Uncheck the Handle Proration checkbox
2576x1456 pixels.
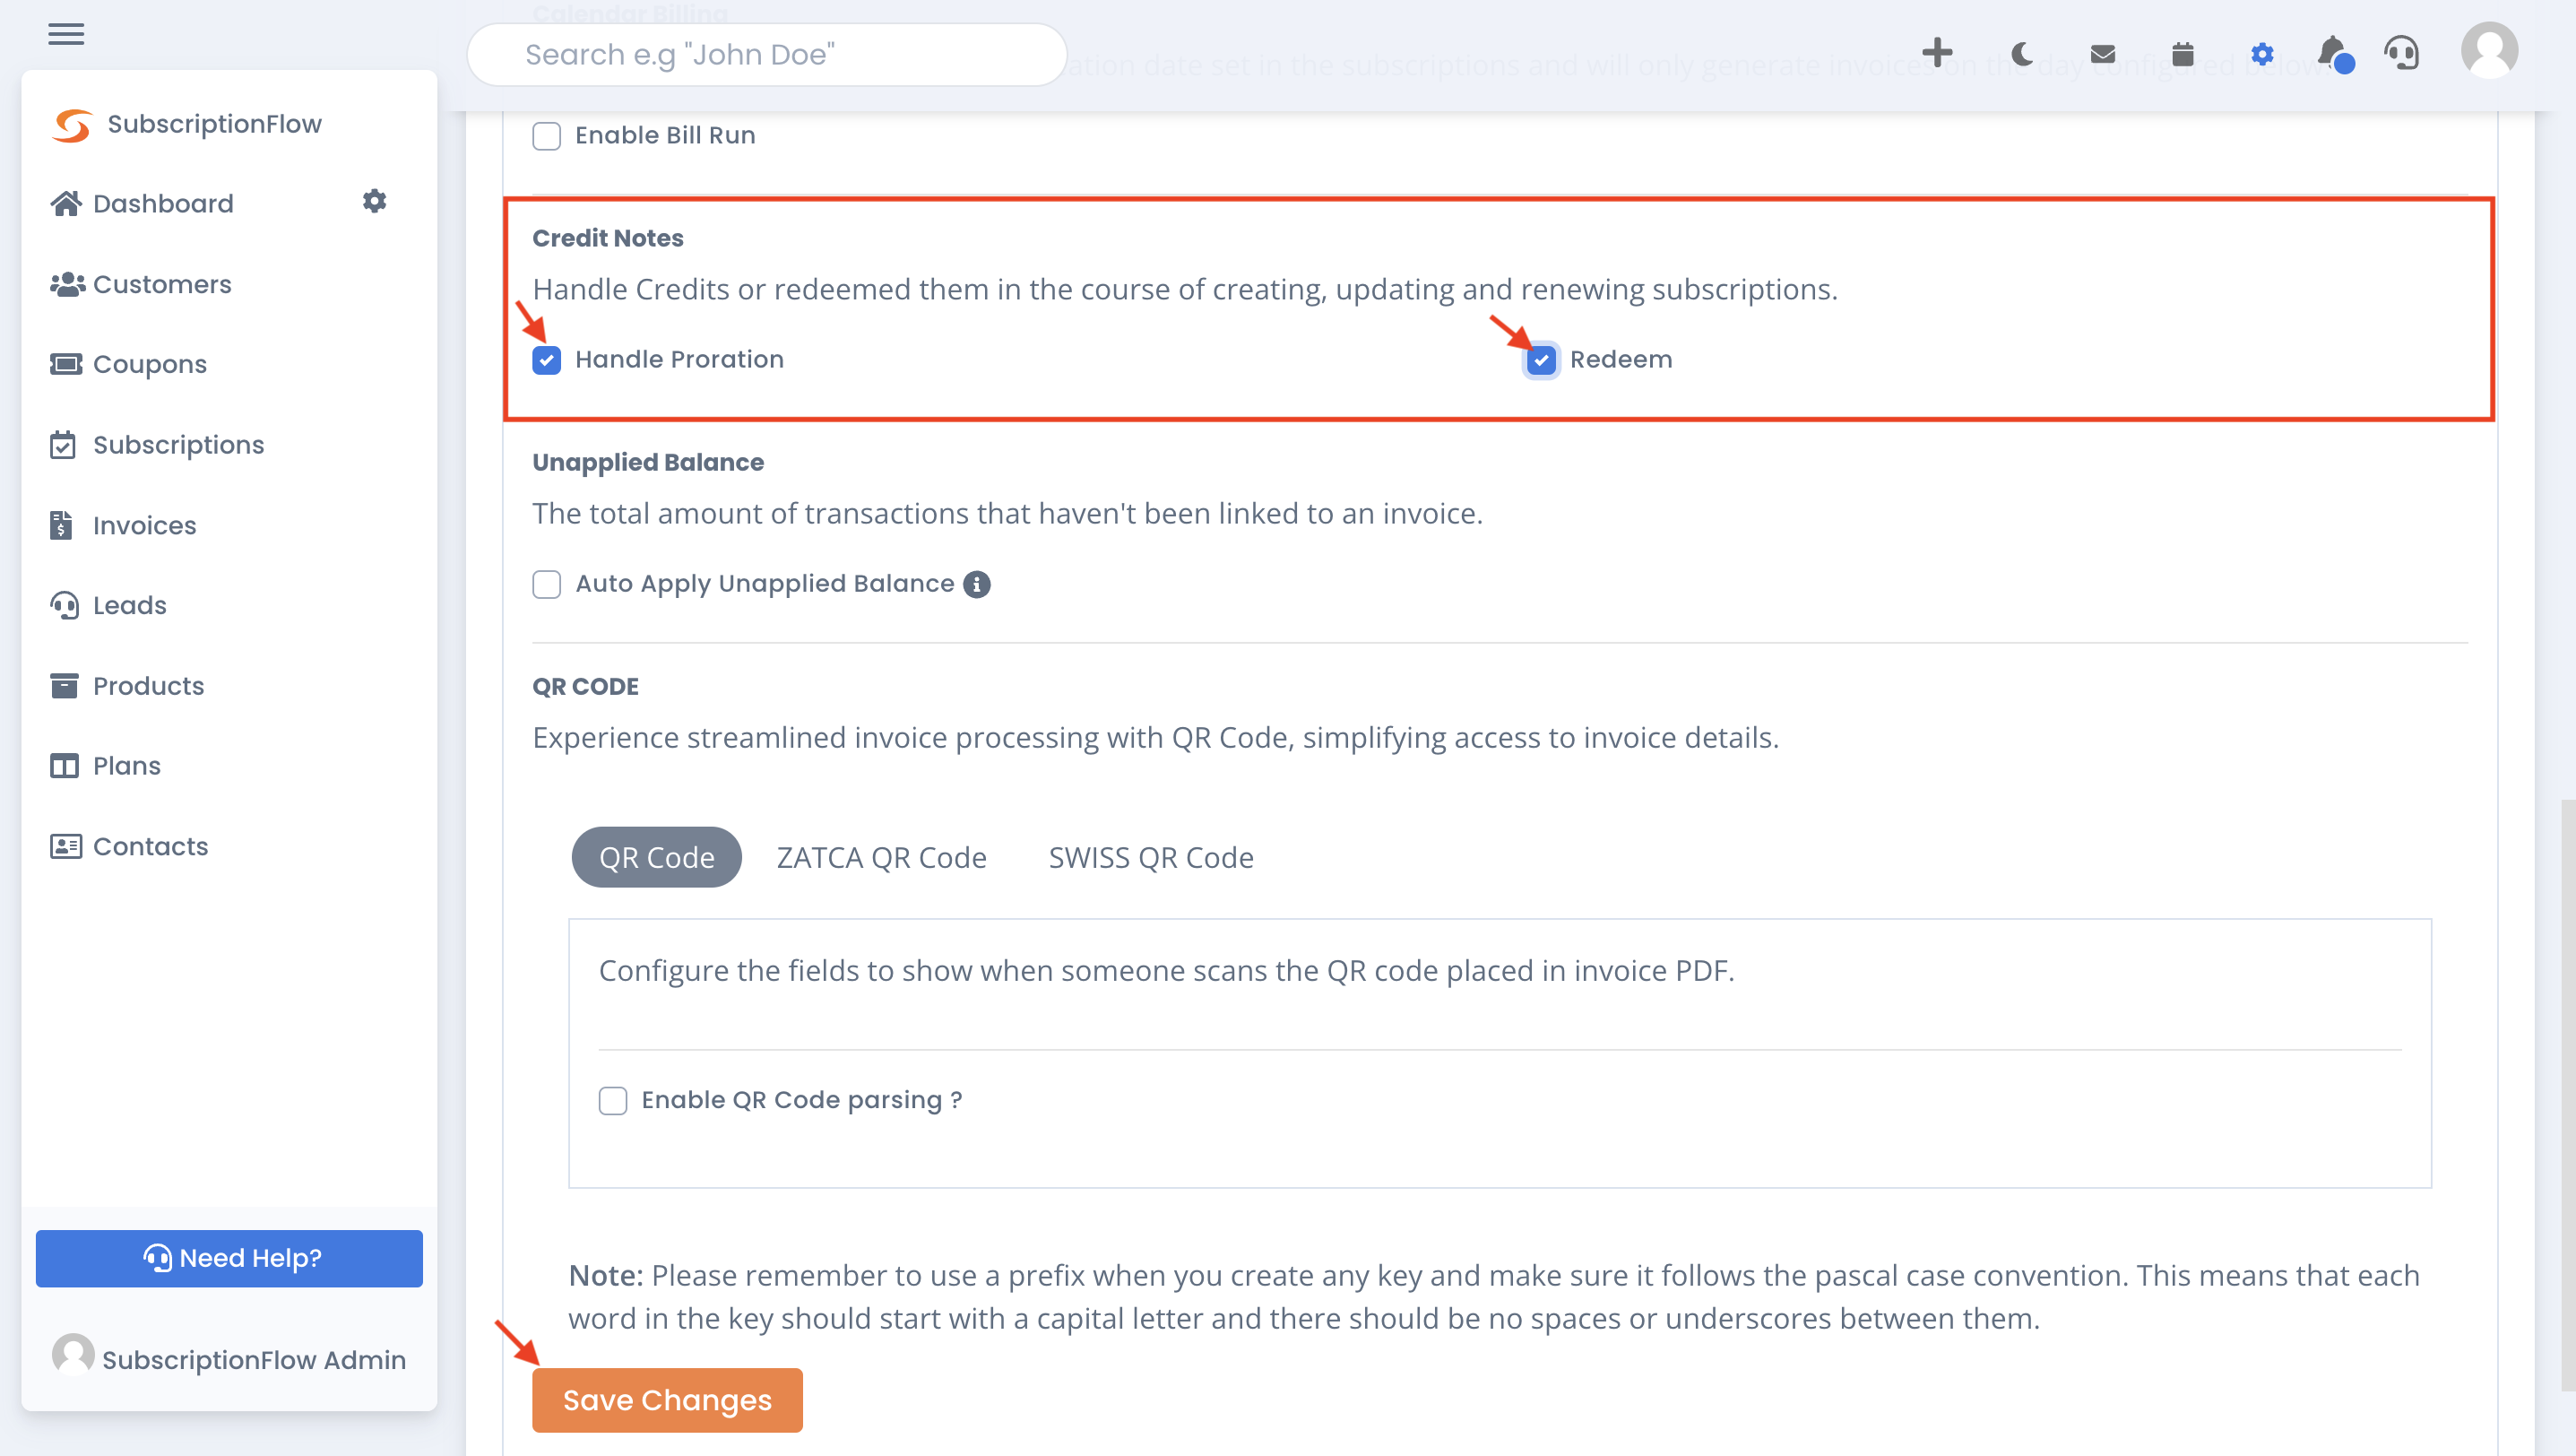pyautogui.click(x=546, y=360)
